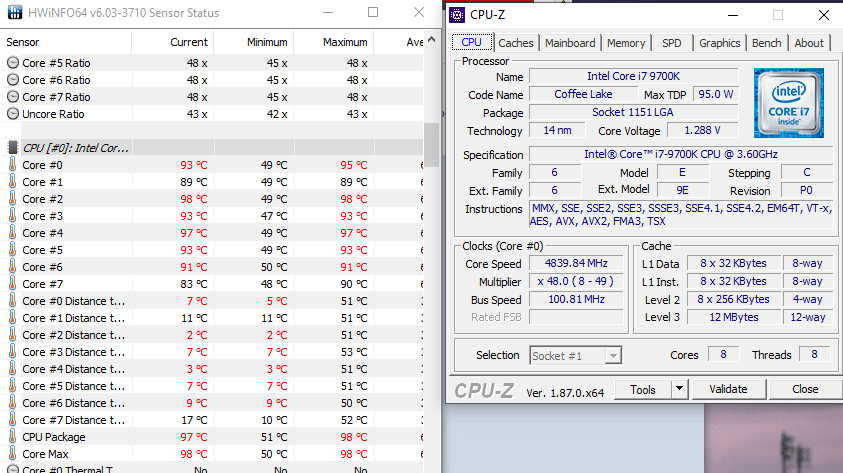The image size is (843, 473).
Task: Click the Core Voltage 1.288 V value
Action: 702,130
